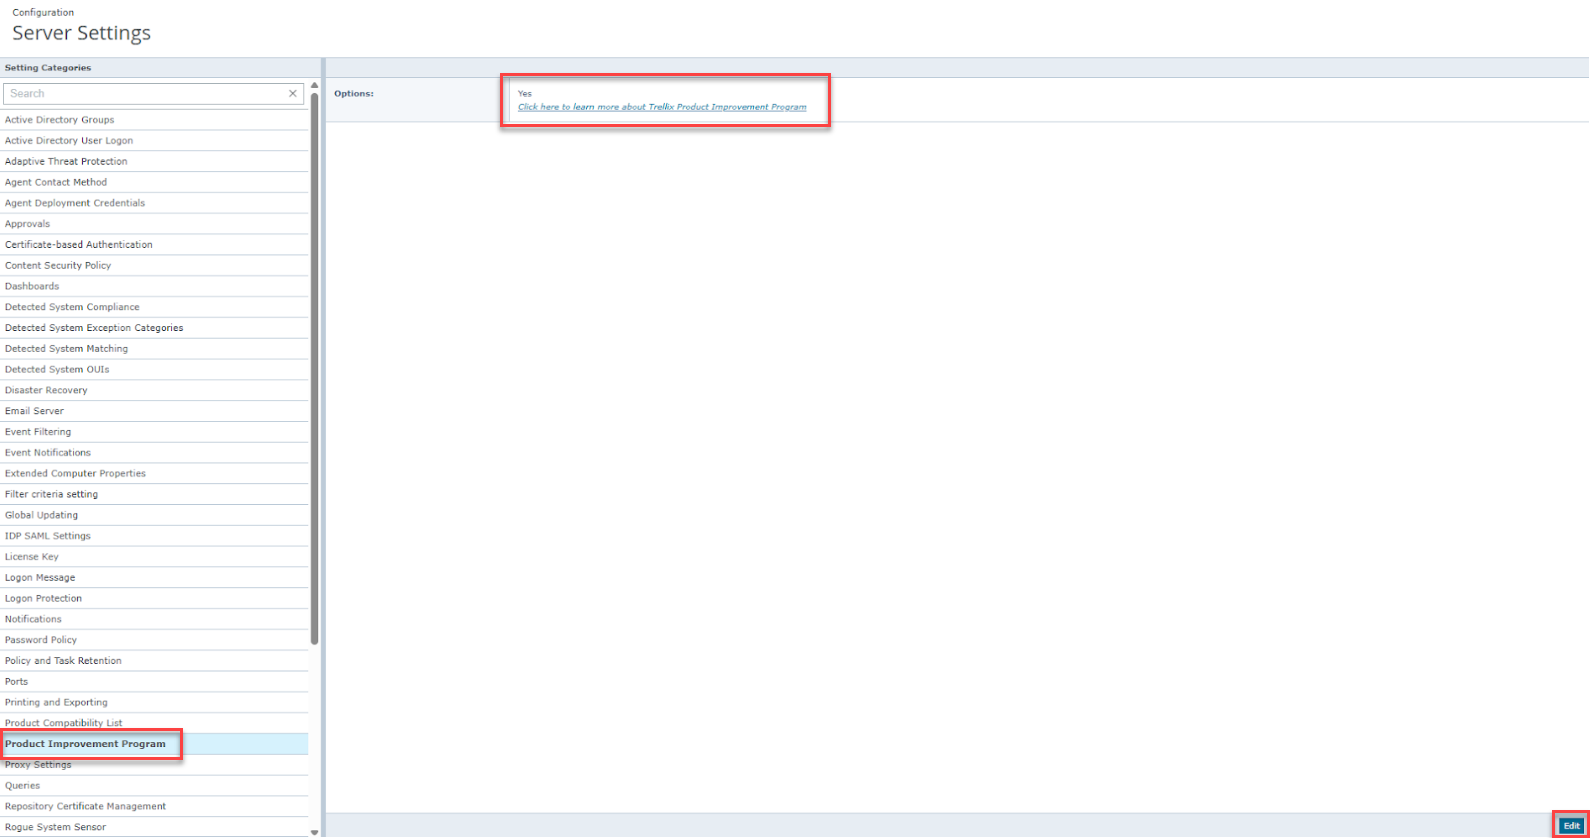Click the Configuration breadcrumb label
The image size is (1590, 838).
pyautogui.click(x=43, y=13)
